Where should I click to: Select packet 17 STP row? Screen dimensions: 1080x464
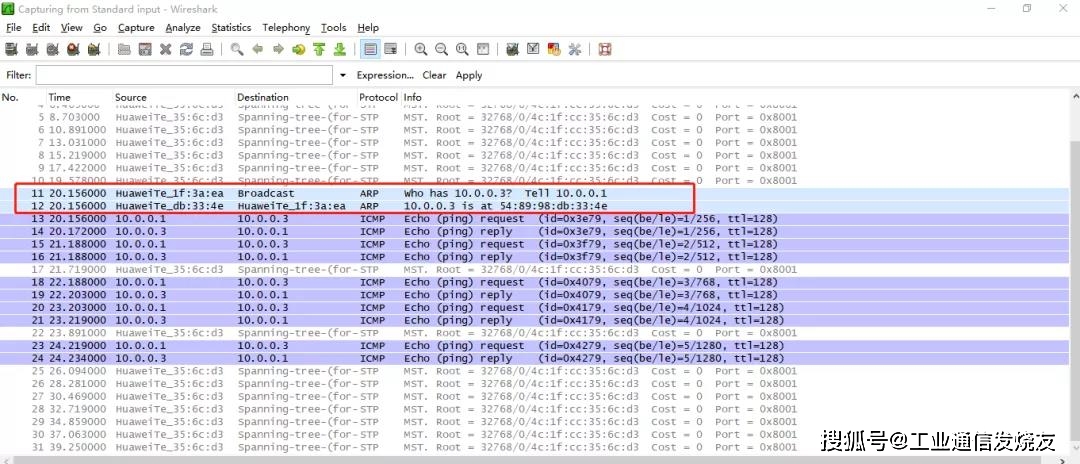point(532,269)
